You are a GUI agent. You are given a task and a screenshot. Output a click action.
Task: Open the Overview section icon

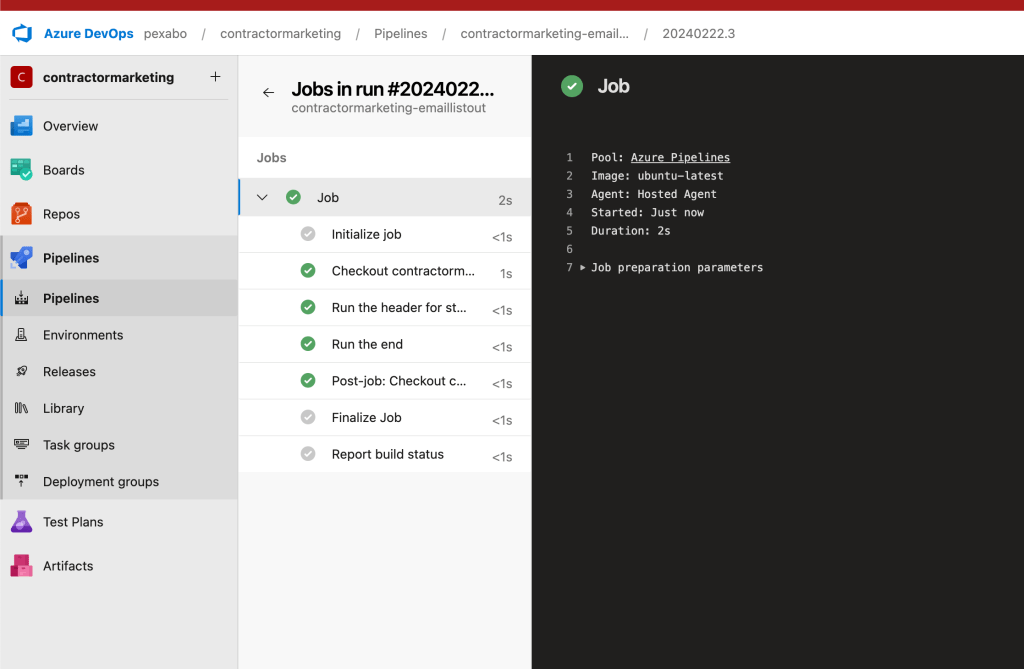[22, 125]
